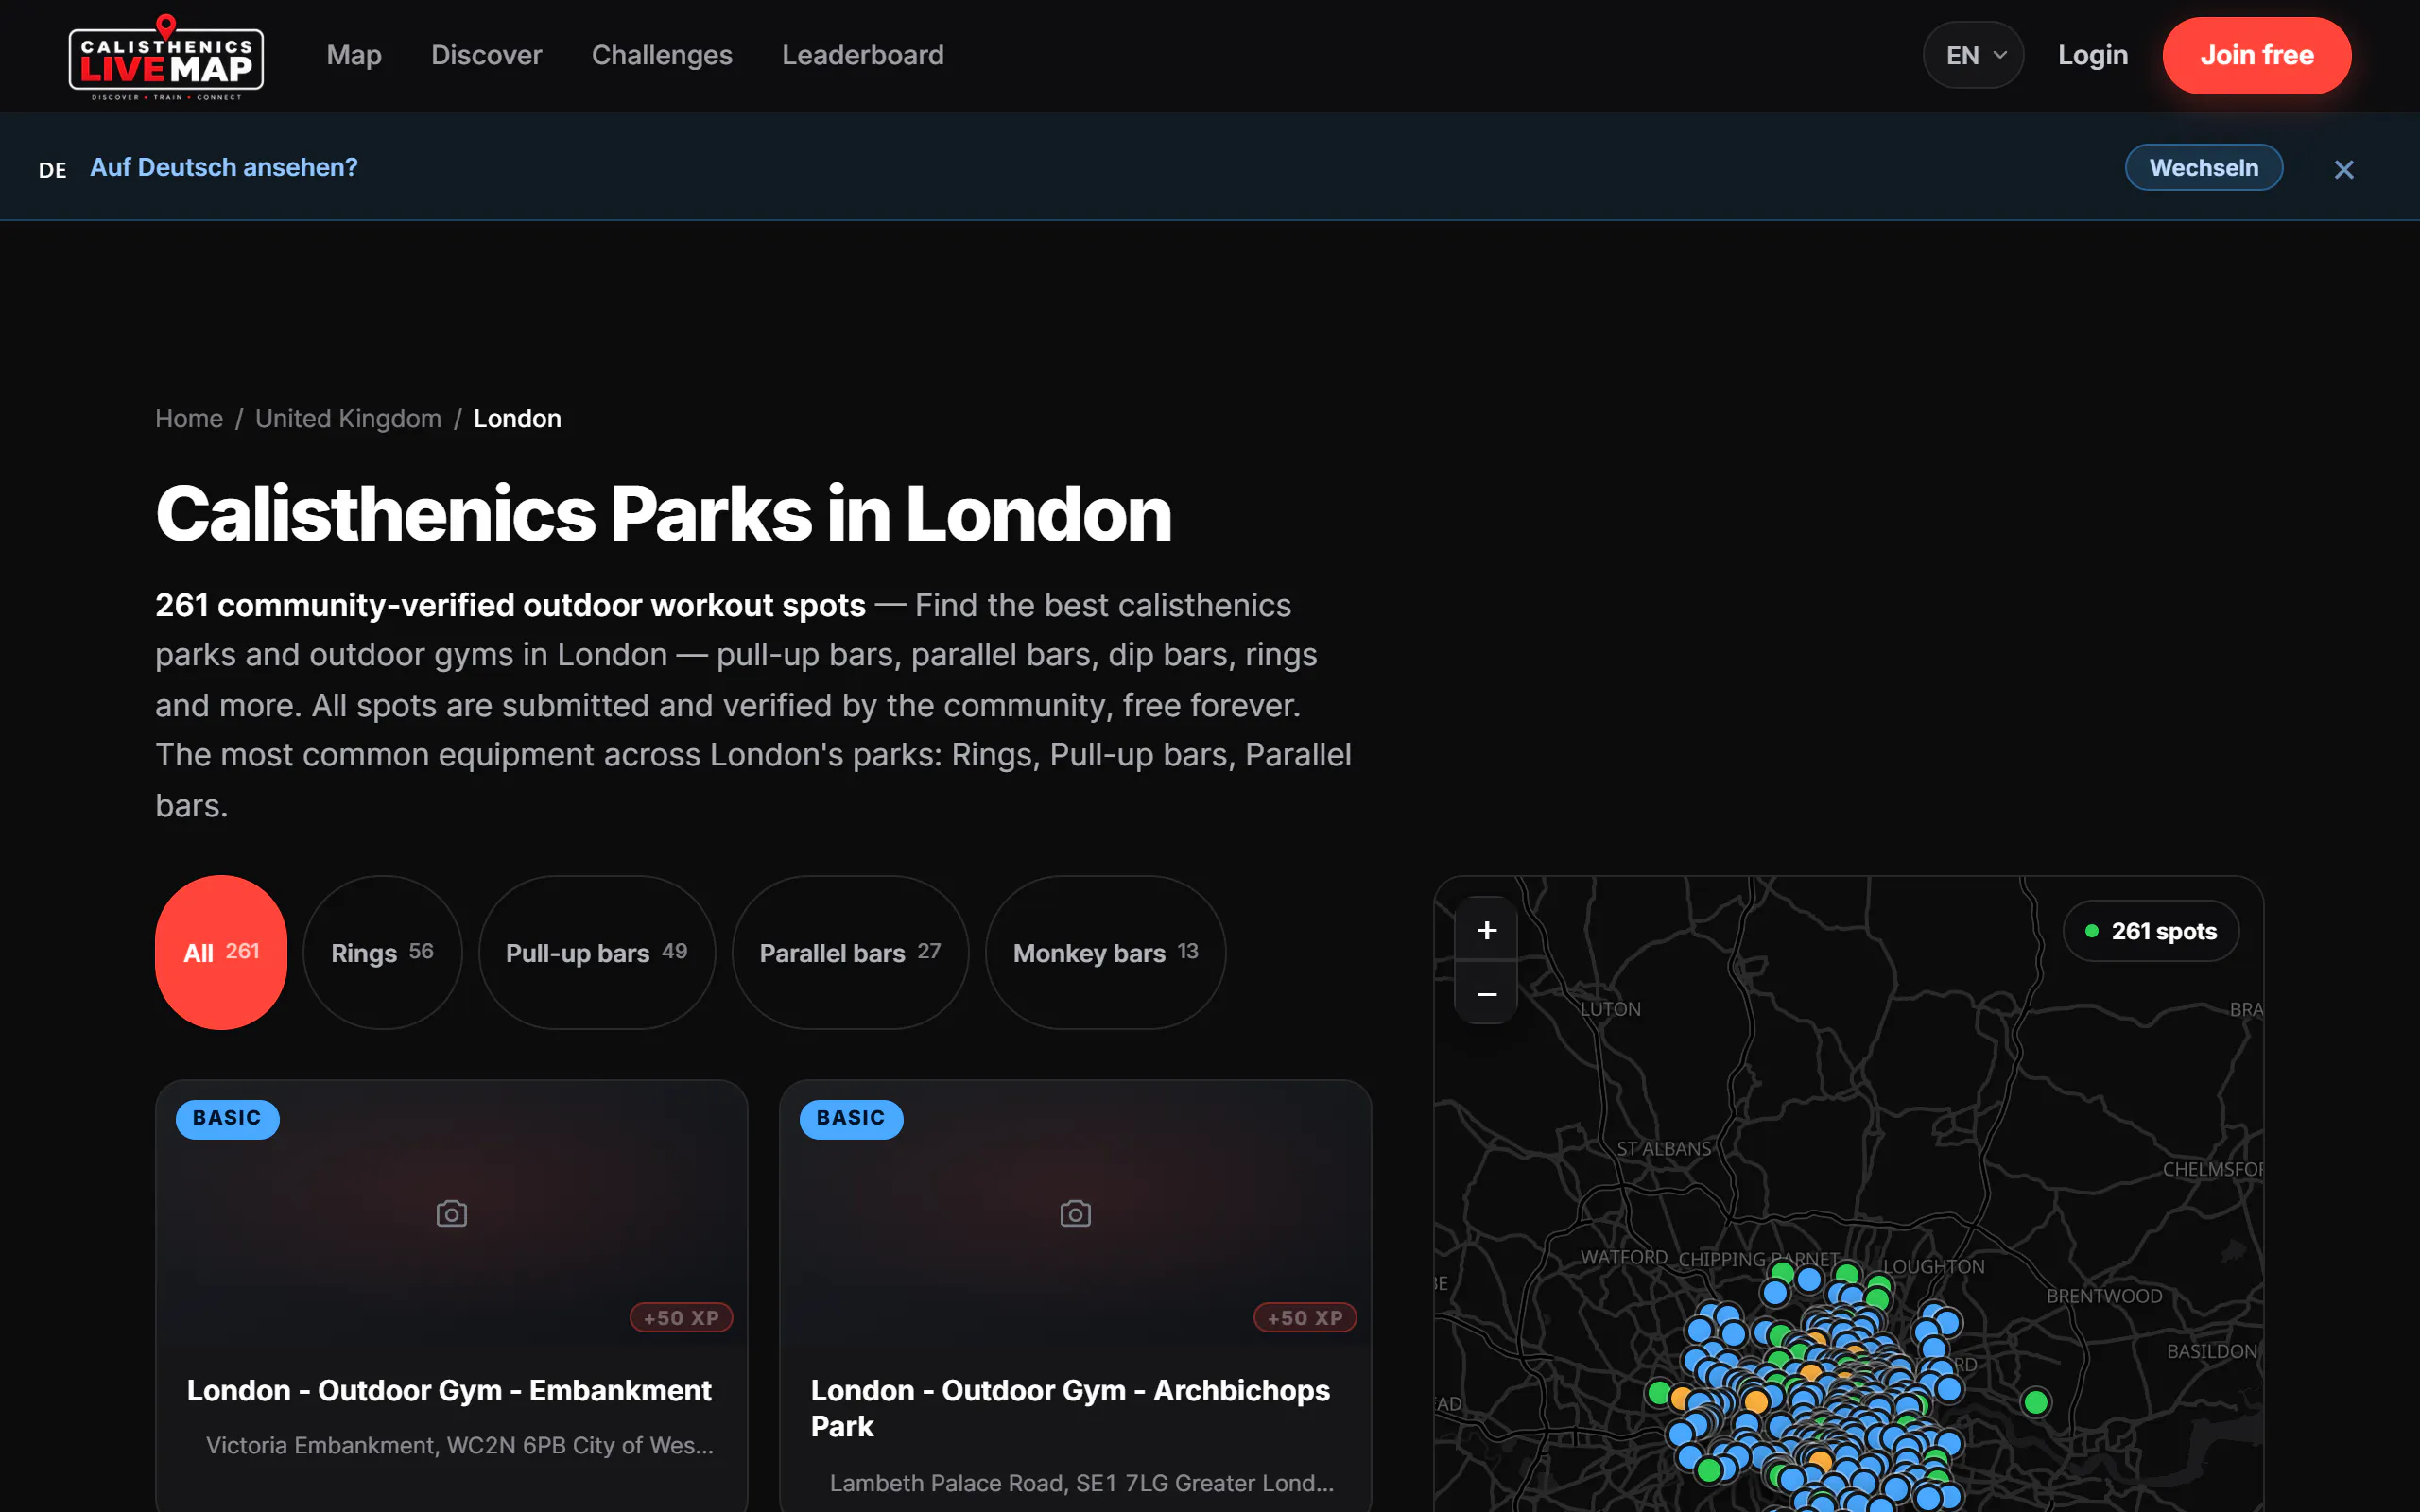Click the camera placeholder on Embankment card
Screen dimensions: 2420x1512
452,1214
